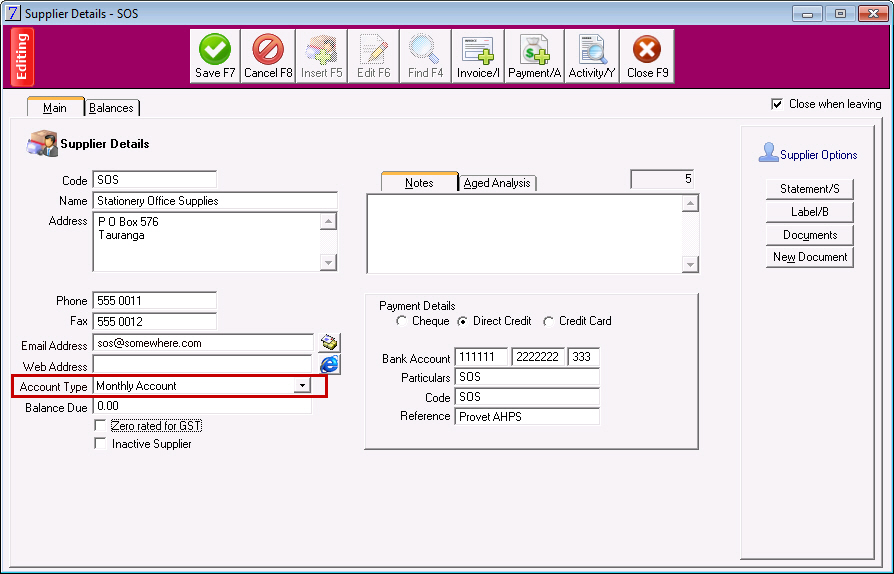Click the New Document button
The image size is (894, 574).
[810, 257]
